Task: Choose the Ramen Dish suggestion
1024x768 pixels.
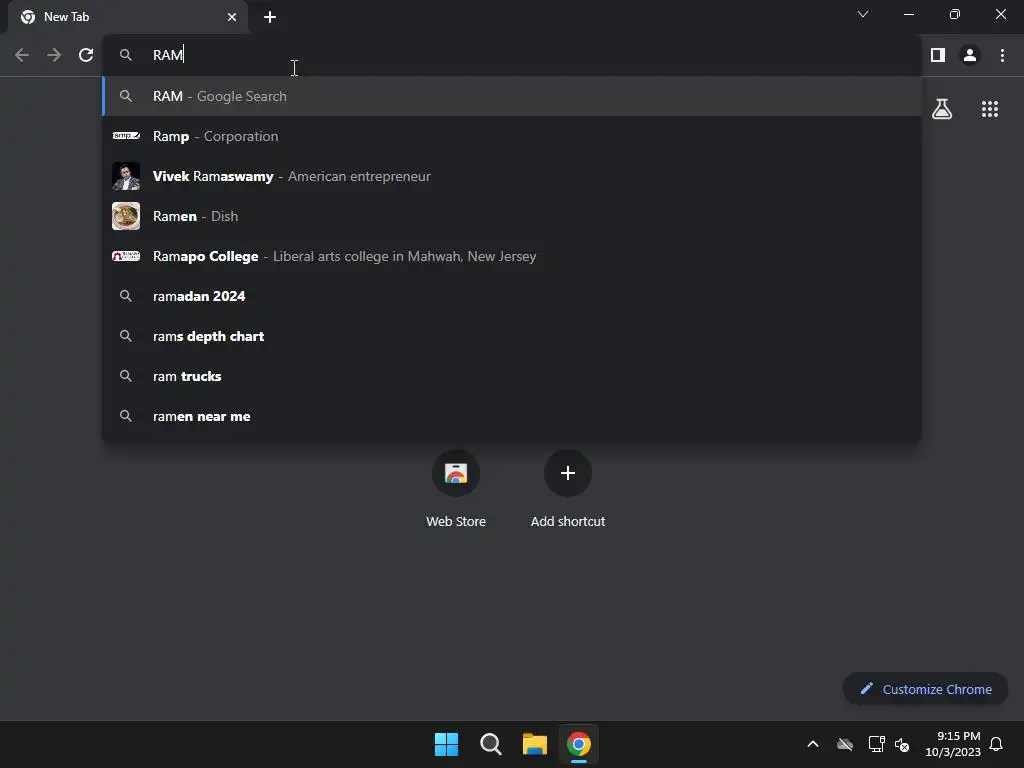Action: 512,216
